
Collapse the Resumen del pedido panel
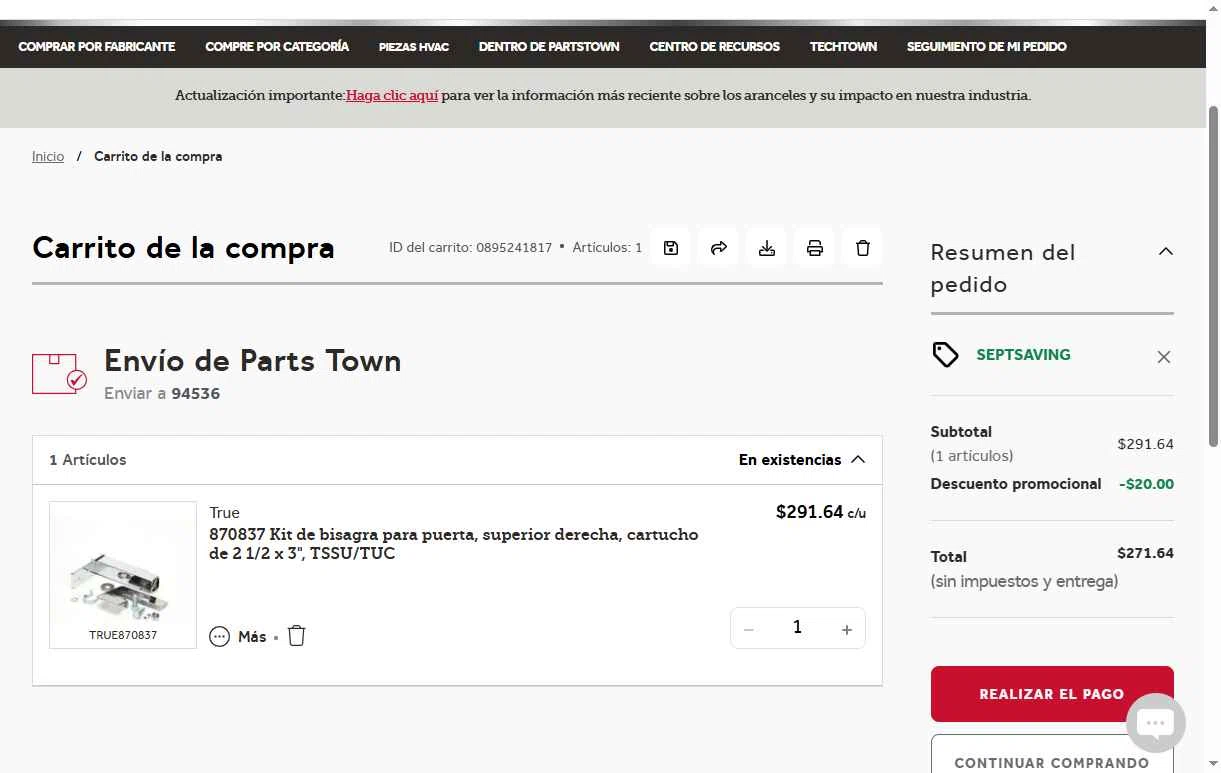click(1165, 251)
